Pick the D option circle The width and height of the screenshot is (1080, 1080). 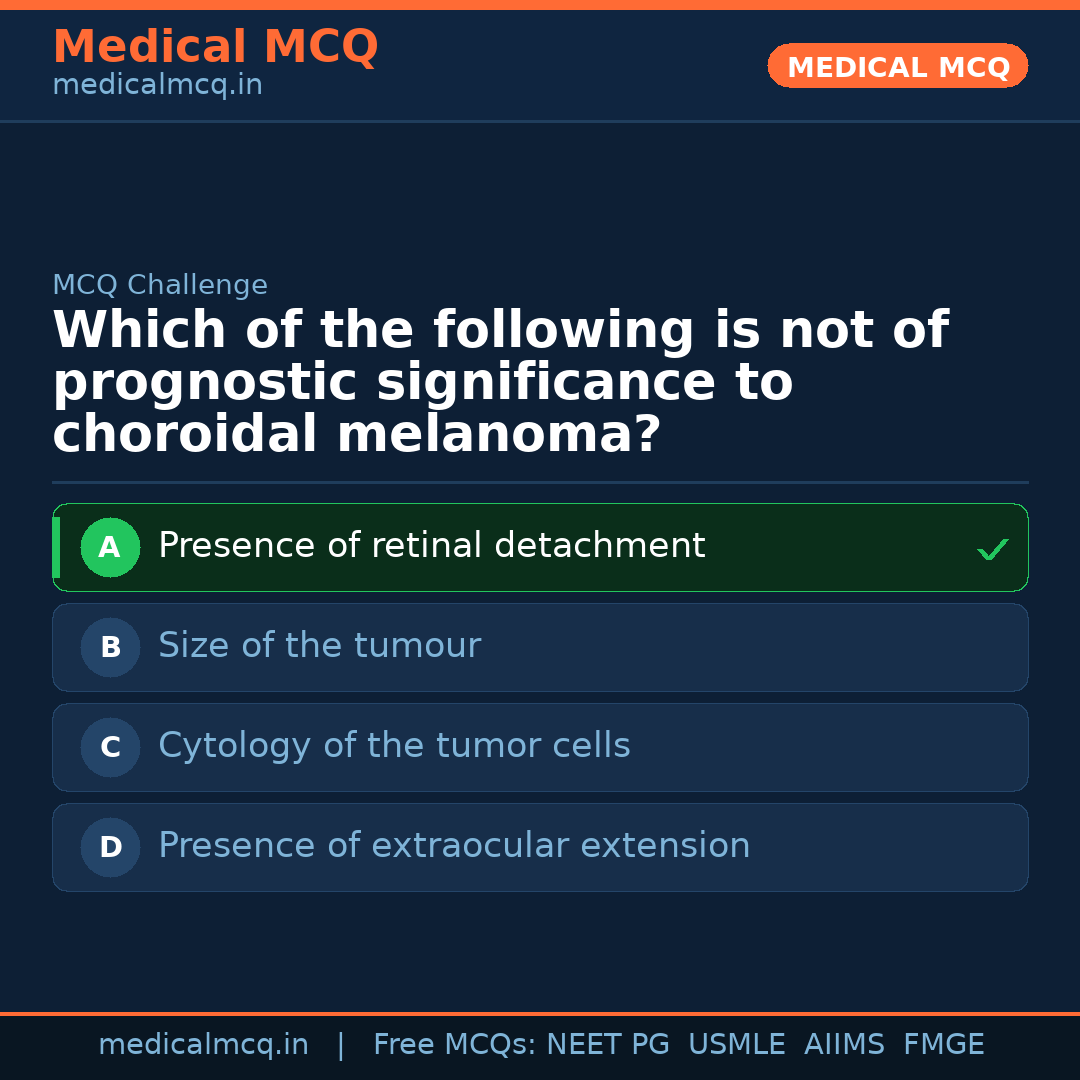pyautogui.click(x=110, y=847)
